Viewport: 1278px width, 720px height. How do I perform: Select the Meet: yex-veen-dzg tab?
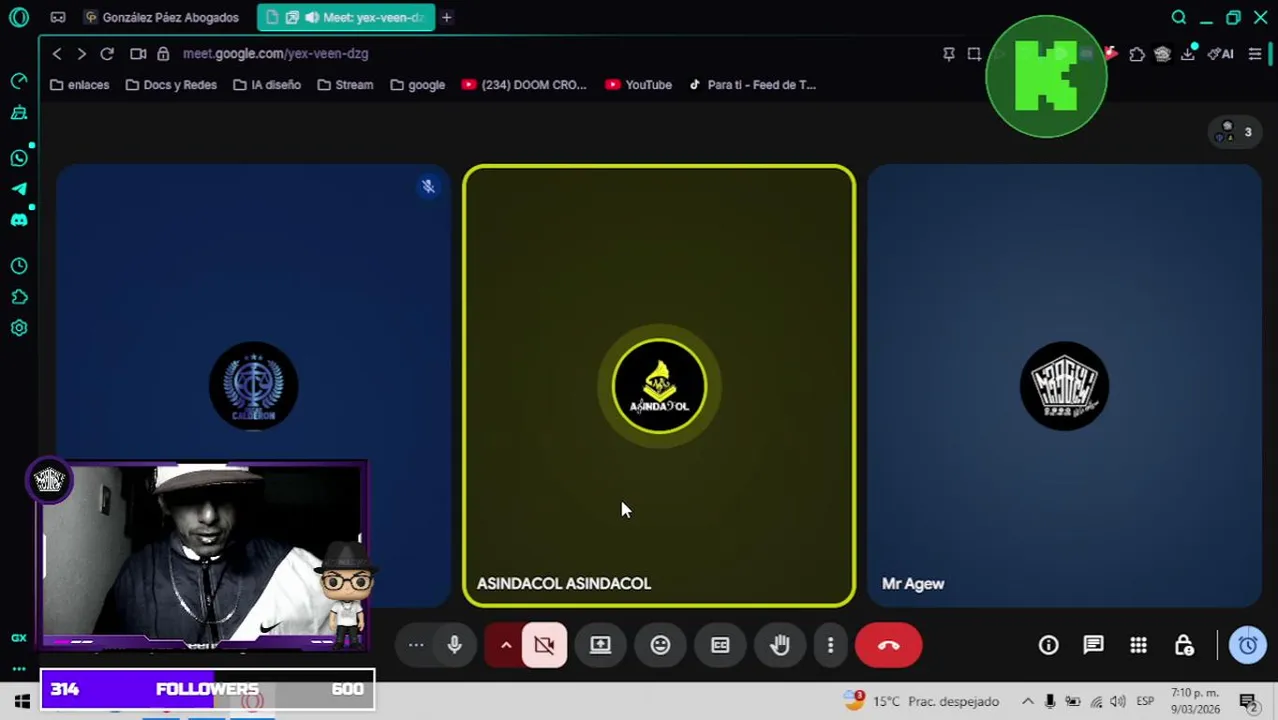click(346, 17)
